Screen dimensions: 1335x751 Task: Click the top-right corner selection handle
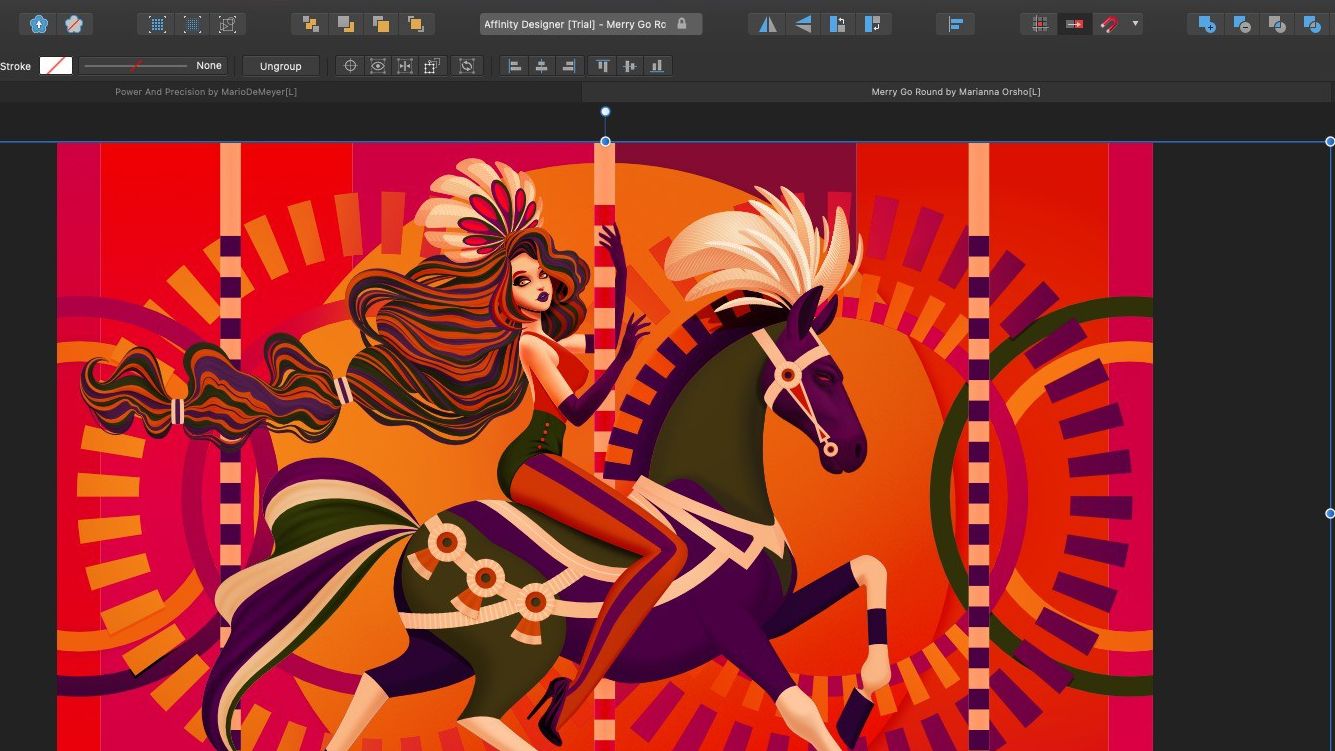[x=1330, y=142]
